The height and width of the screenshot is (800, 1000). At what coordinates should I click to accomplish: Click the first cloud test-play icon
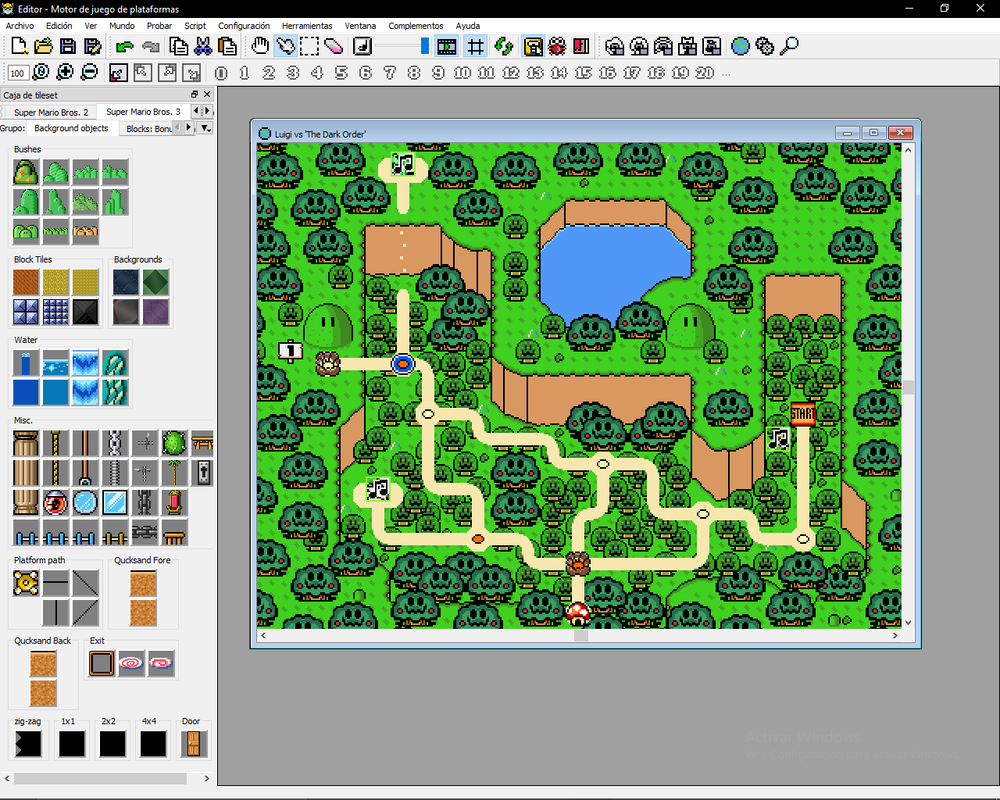(x=615, y=46)
